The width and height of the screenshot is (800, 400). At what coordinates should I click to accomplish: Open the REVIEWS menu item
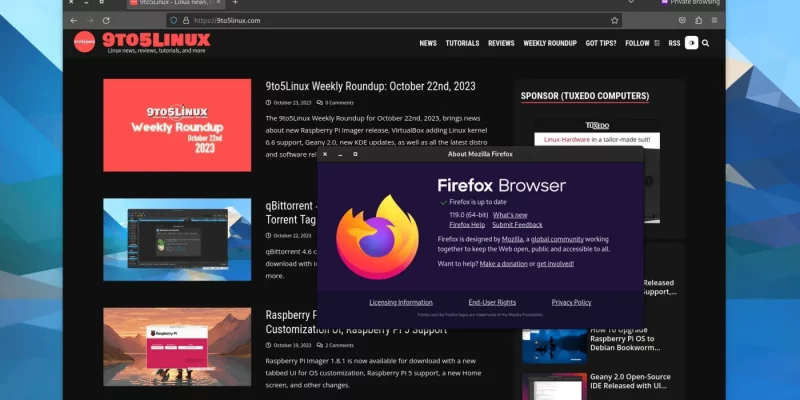(x=501, y=43)
